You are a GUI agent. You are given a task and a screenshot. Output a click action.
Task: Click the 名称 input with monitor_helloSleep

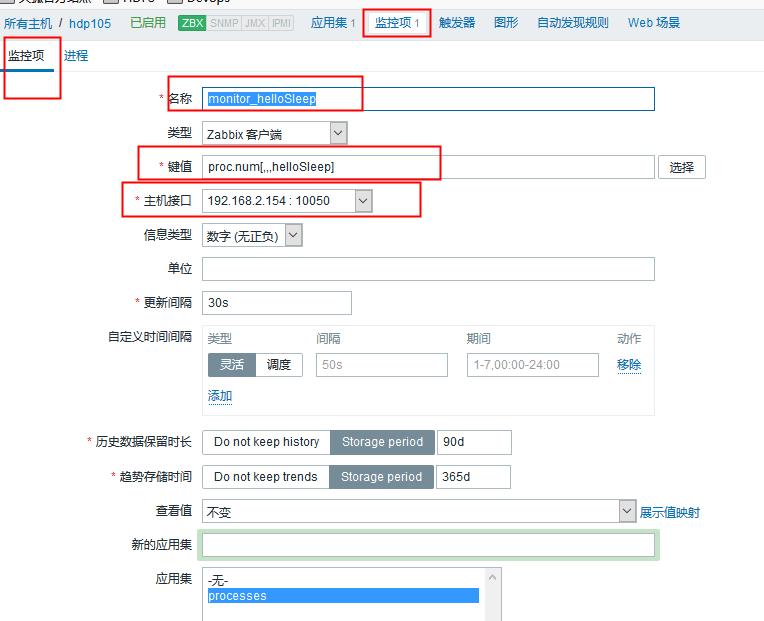click(x=428, y=99)
